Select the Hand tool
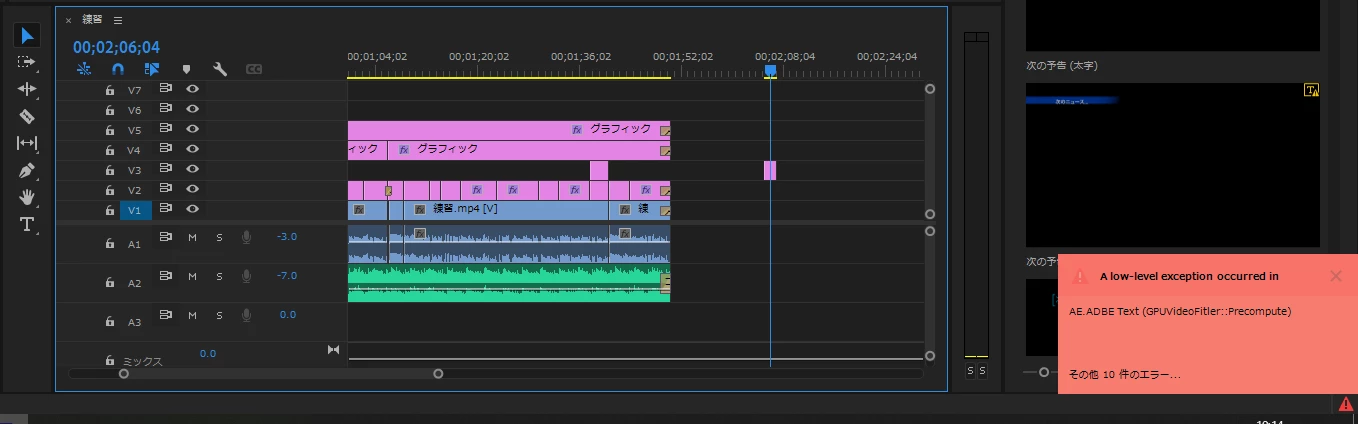1358x424 pixels. pyautogui.click(x=27, y=197)
